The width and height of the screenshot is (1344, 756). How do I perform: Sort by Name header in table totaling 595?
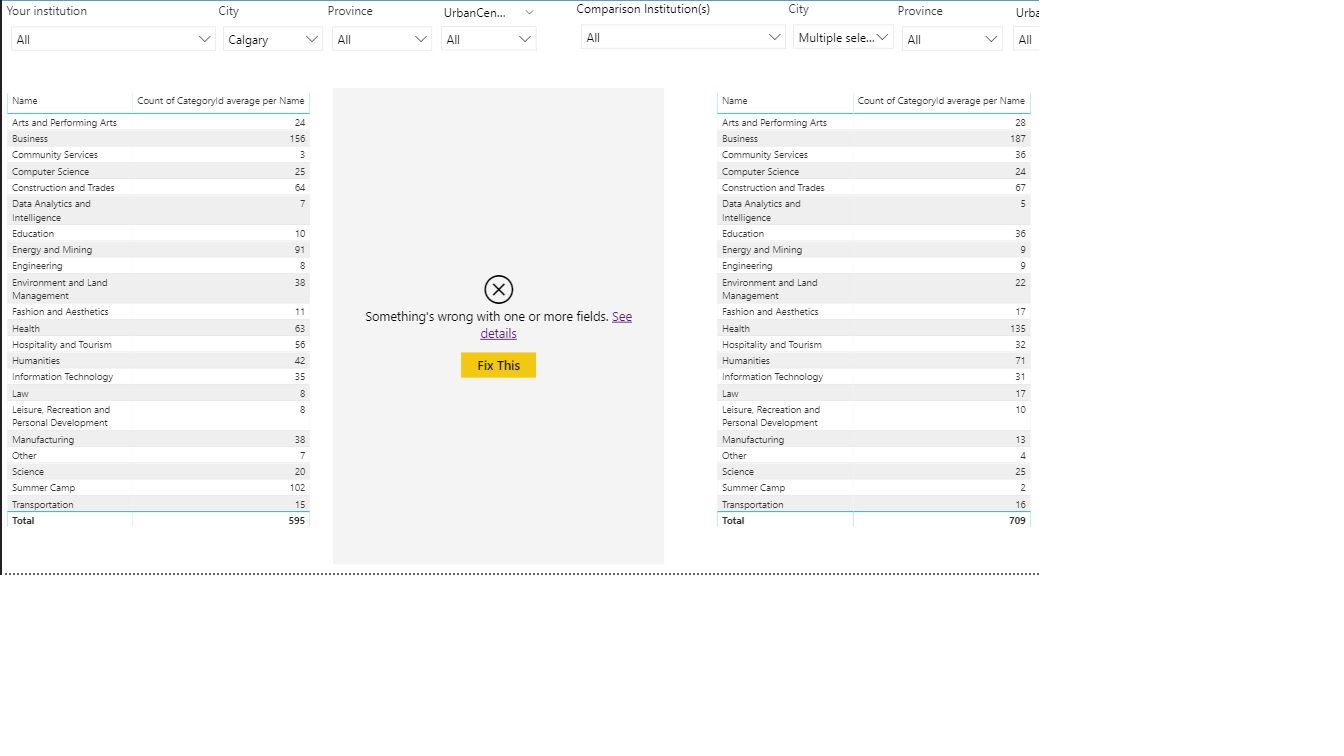(25, 101)
